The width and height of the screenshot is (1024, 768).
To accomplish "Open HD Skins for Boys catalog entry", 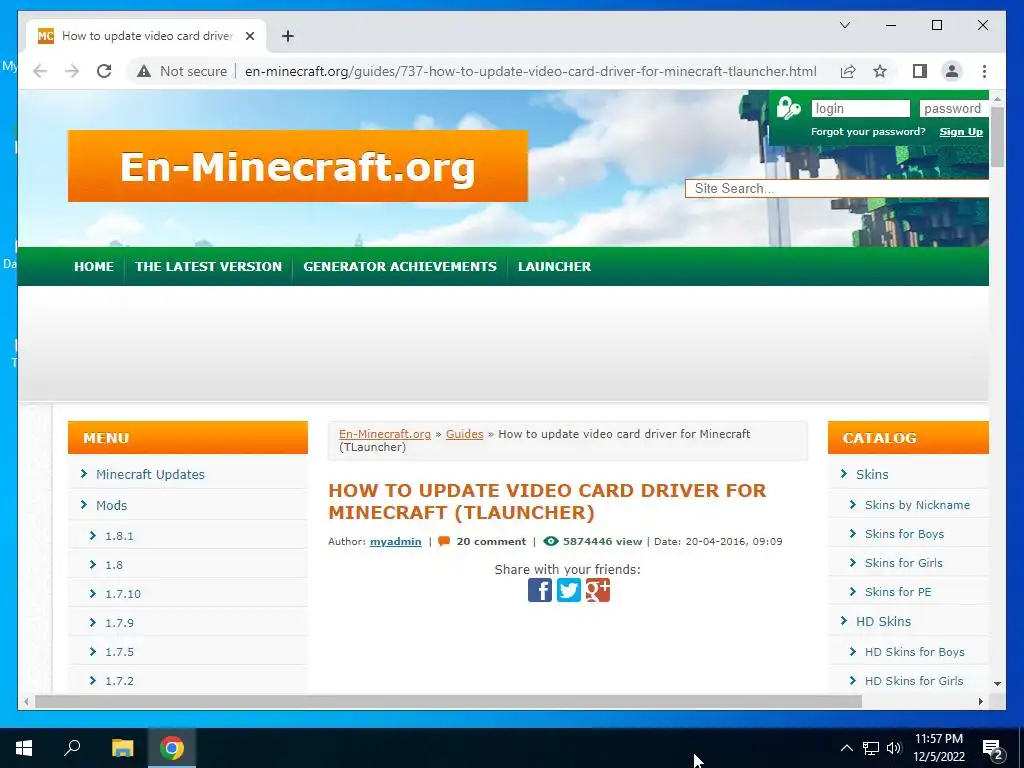I will click(914, 652).
